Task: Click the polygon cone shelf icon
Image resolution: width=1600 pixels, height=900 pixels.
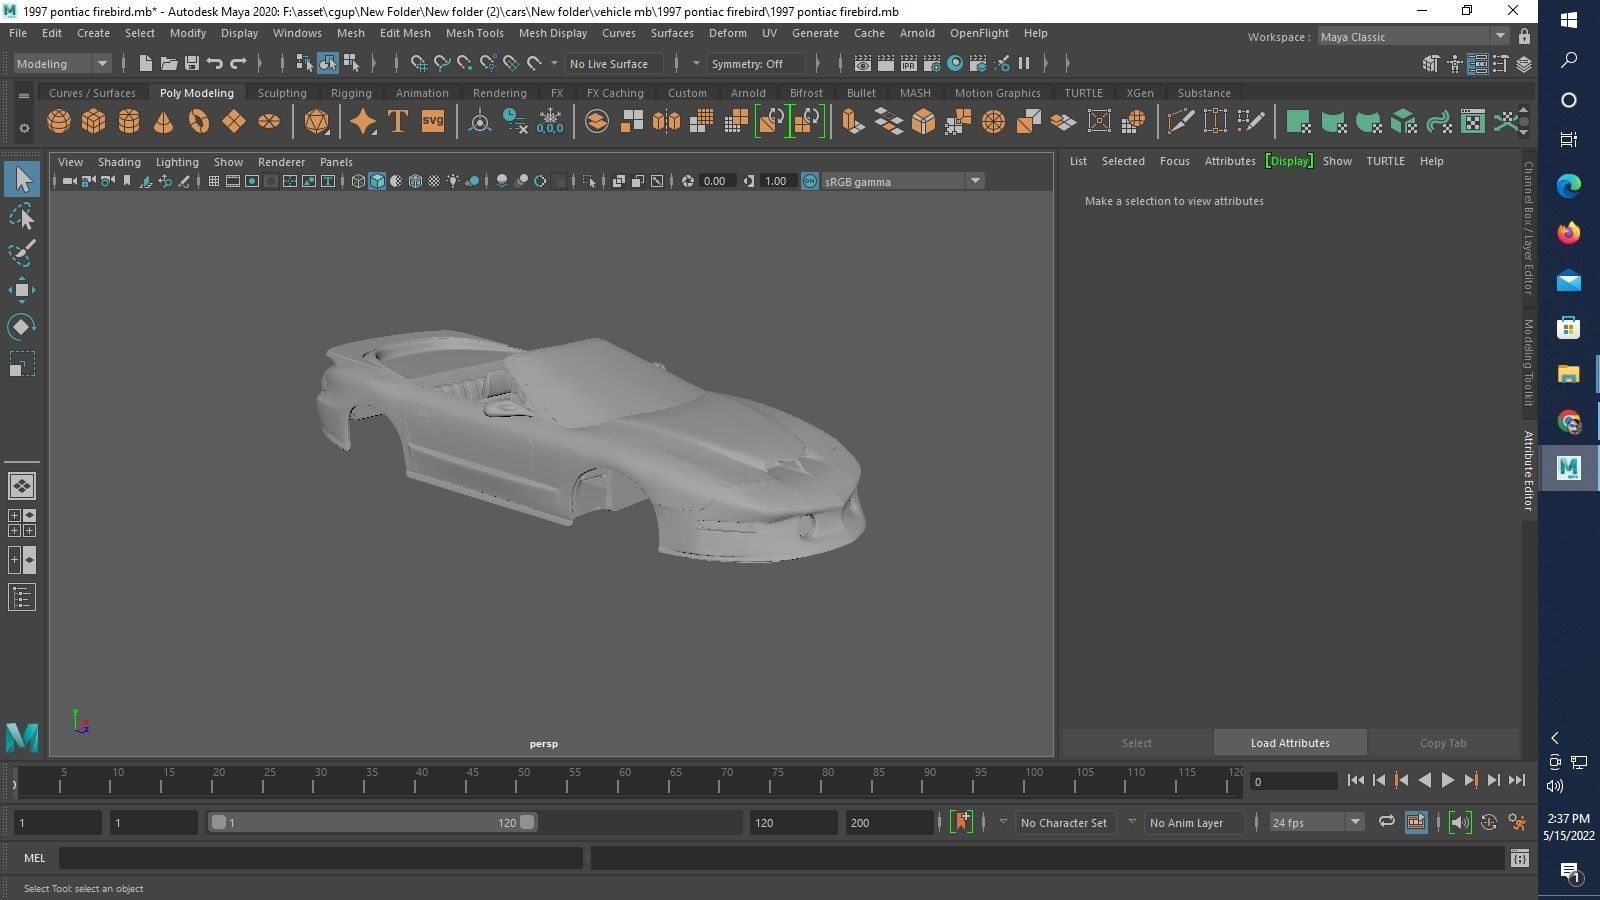Action: (x=163, y=122)
